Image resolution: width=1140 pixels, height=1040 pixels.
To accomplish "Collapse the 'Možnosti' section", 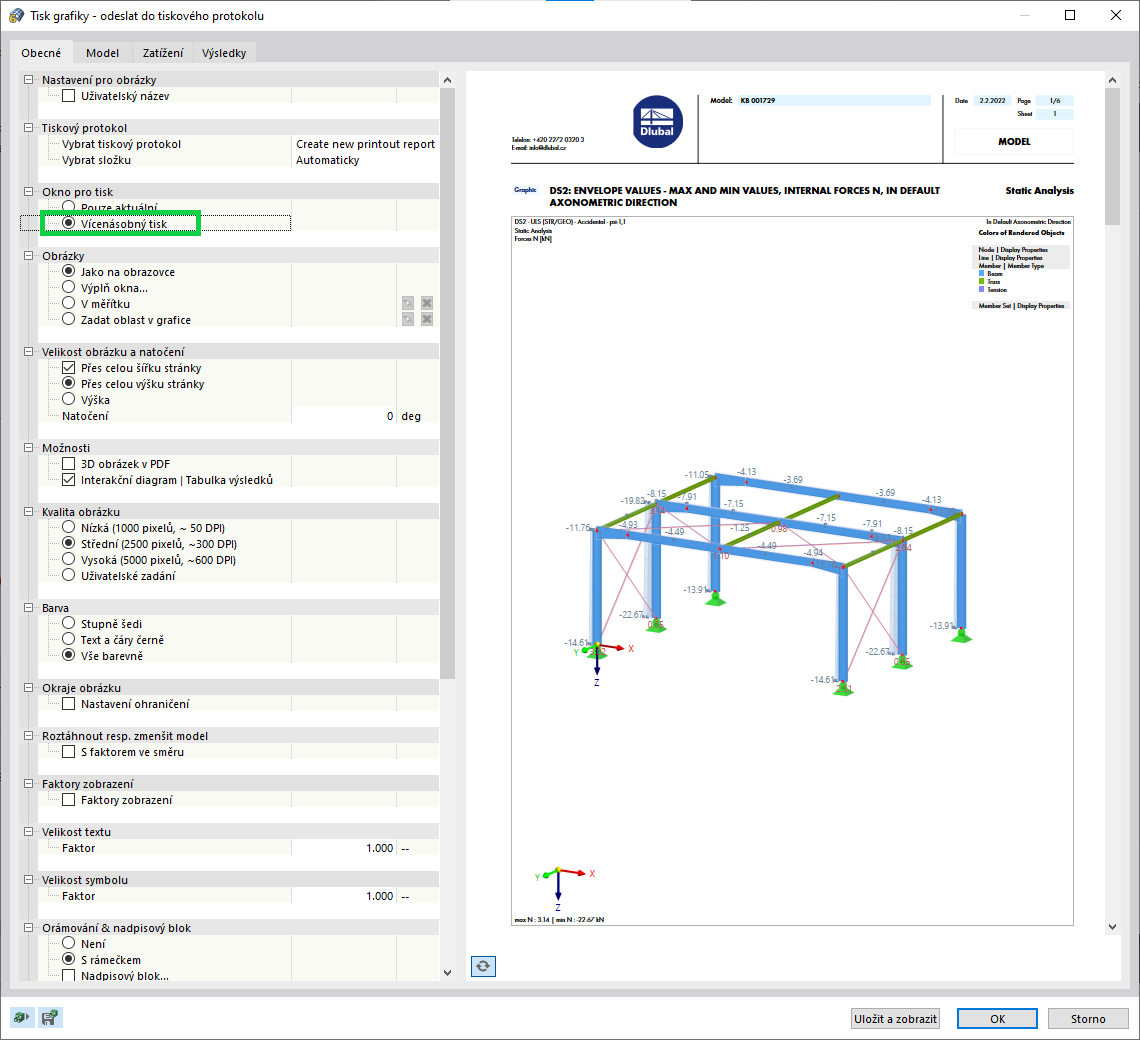I will point(28,447).
